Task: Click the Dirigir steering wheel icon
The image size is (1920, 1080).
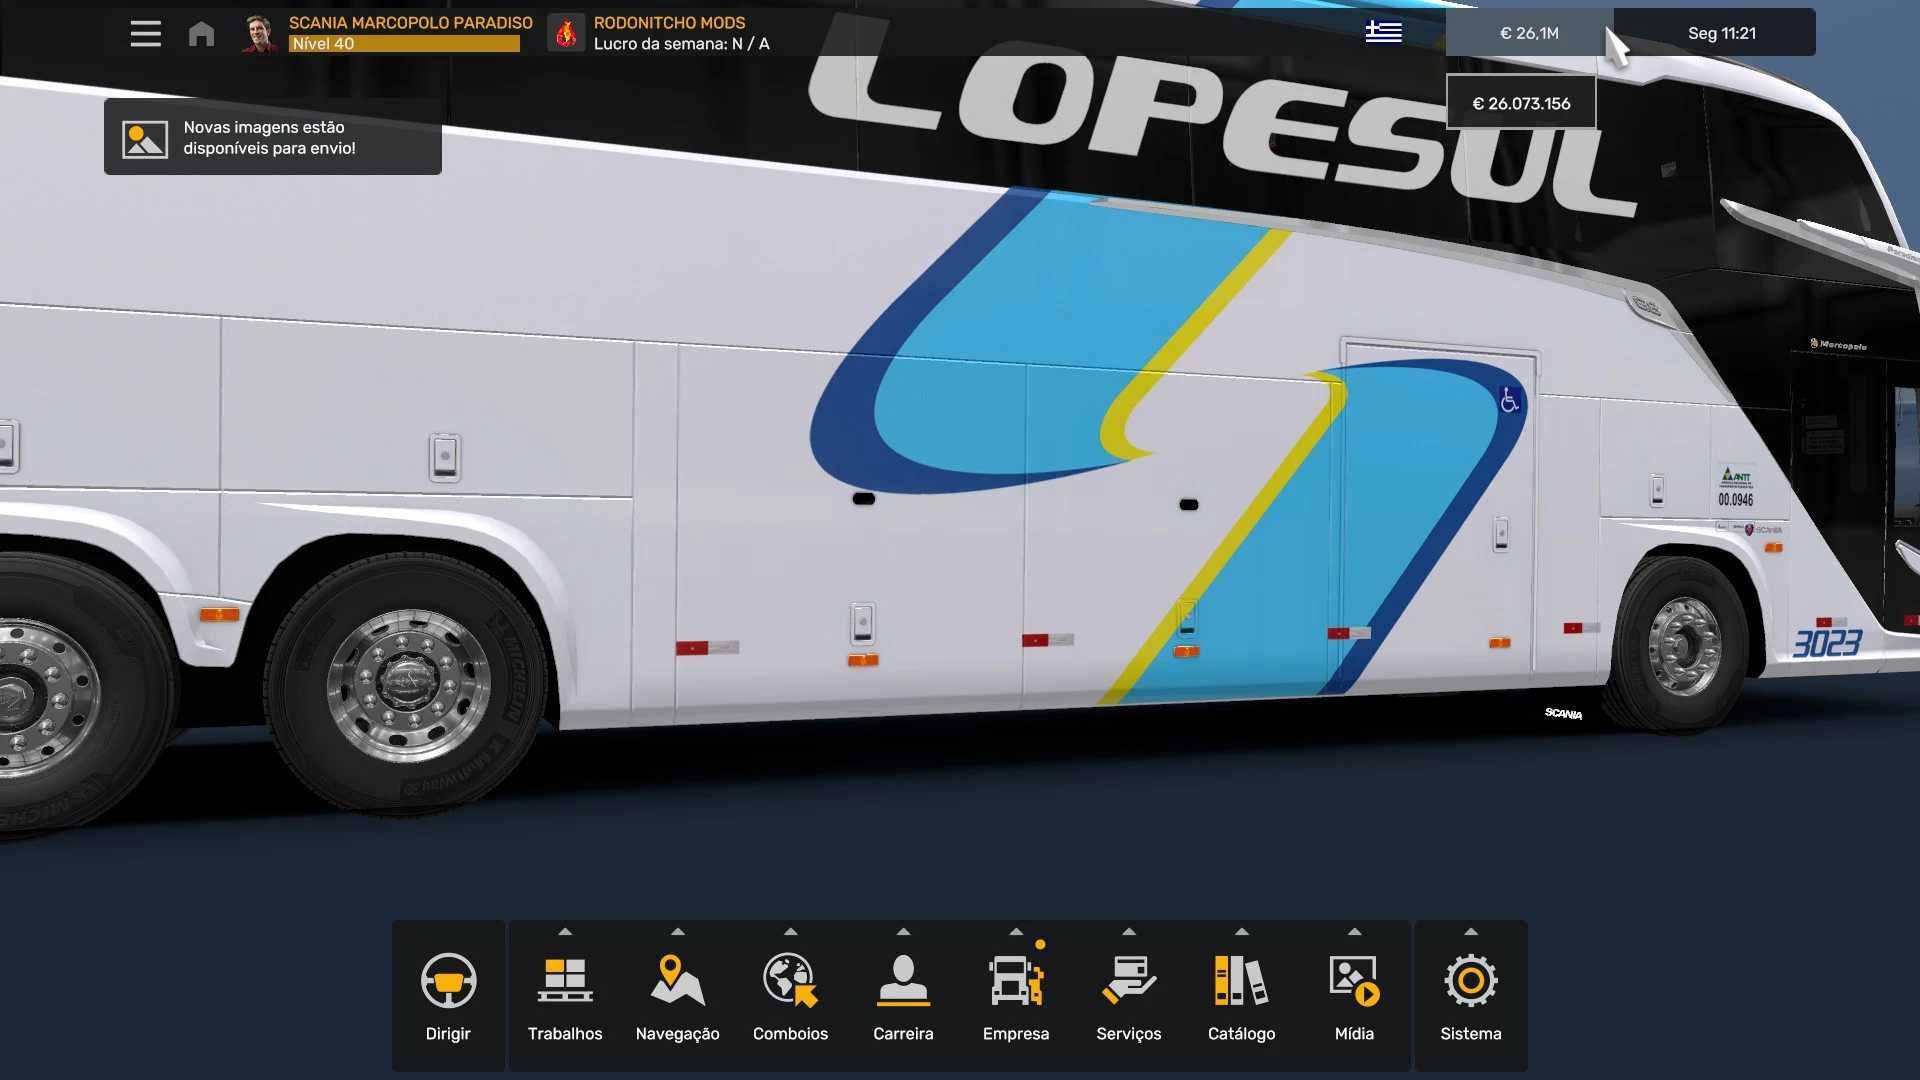Action: (x=448, y=981)
